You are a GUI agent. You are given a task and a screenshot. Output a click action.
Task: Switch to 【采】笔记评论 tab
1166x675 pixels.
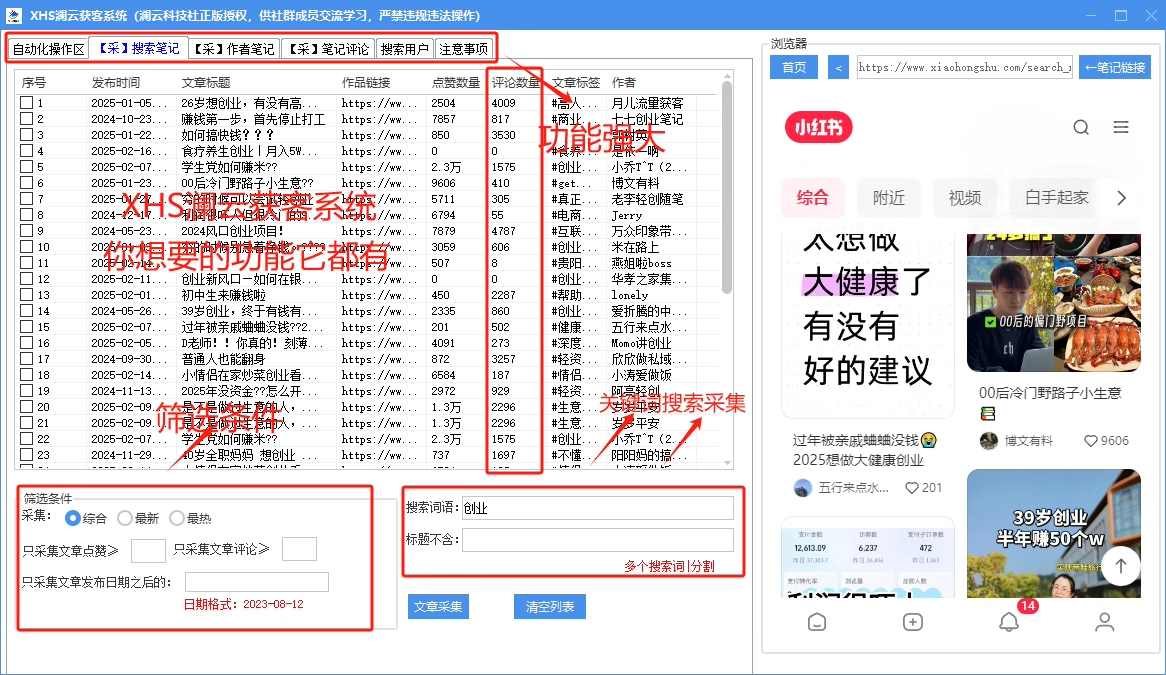click(x=329, y=49)
